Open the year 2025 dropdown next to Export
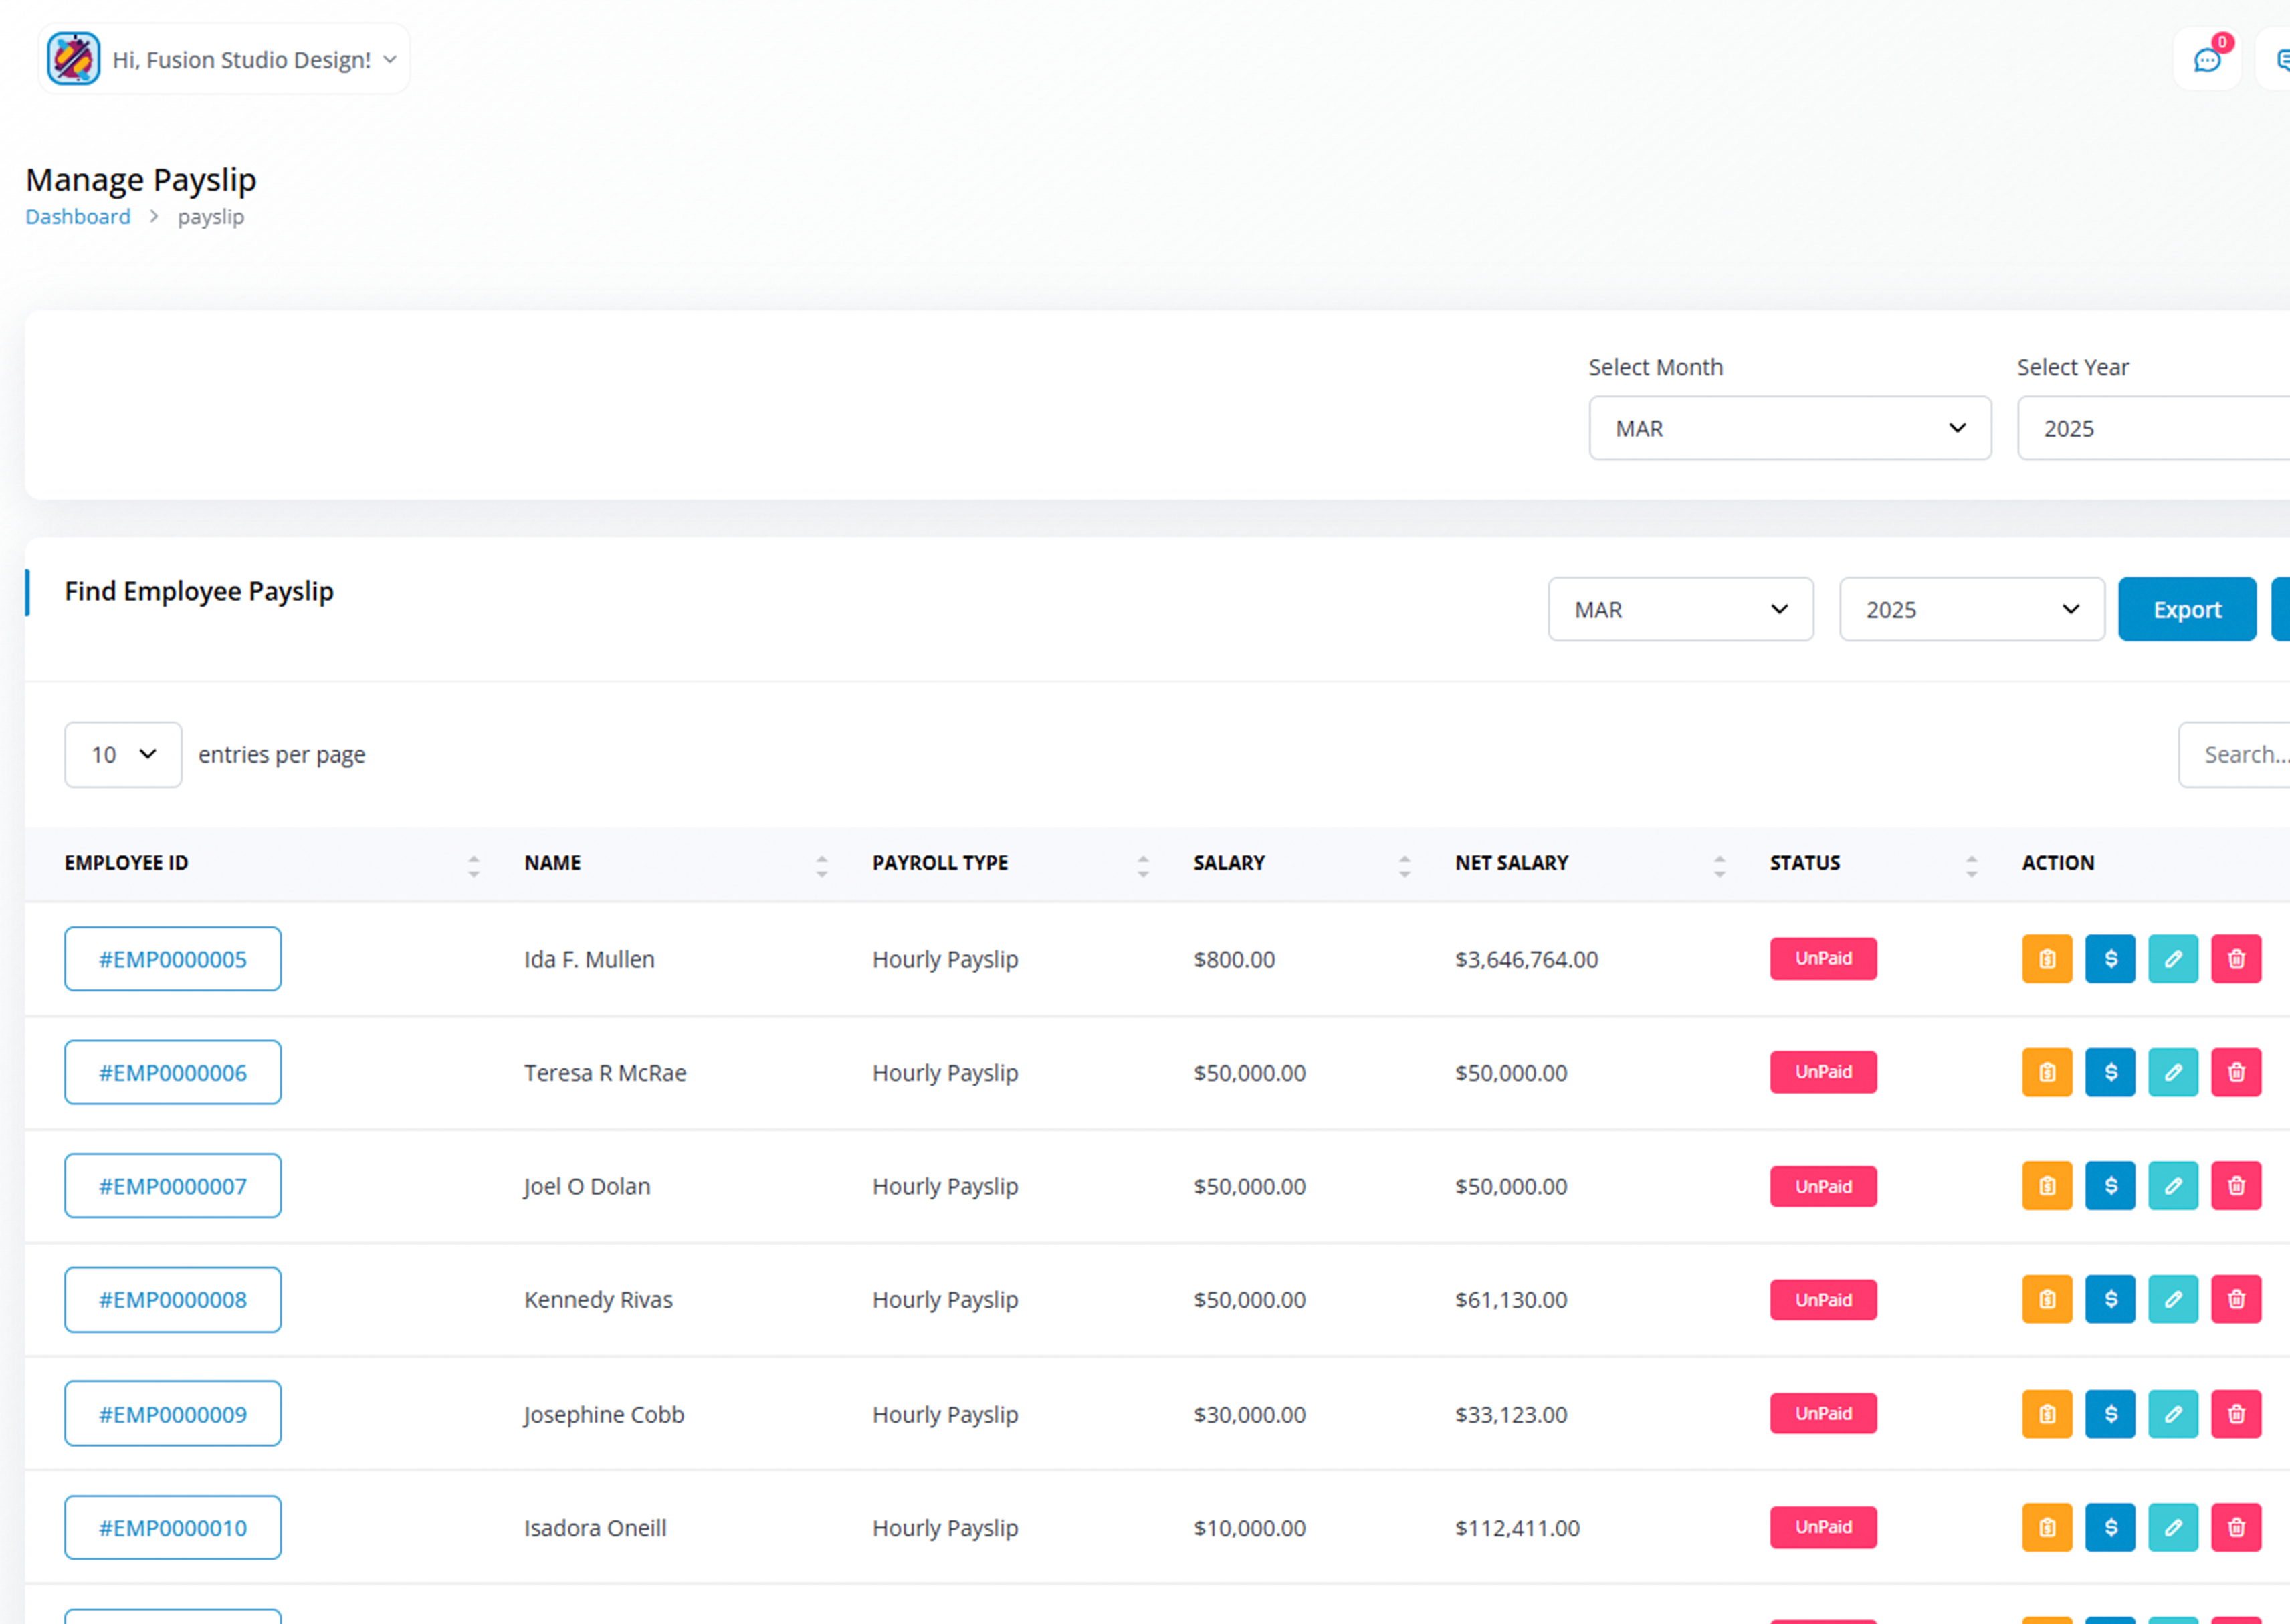The width and height of the screenshot is (2290, 1624). 1972,609
